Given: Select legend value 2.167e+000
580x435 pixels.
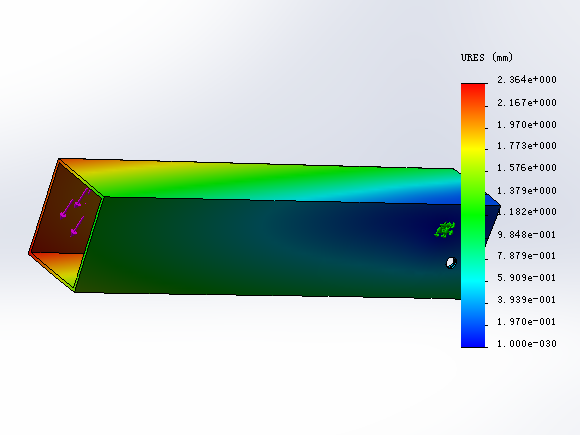Looking at the screenshot, I should coord(527,102).
